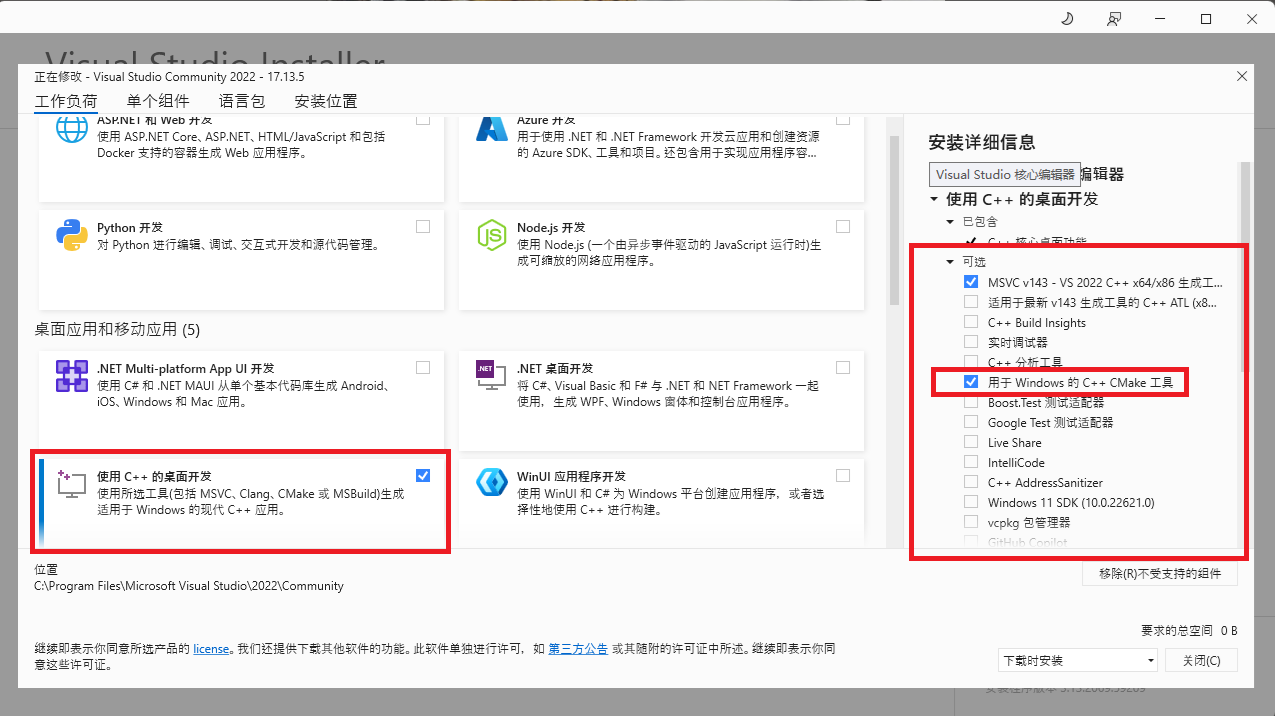Viewport: 1275px width, 716px height.
Task: Click the Python 开发 workload icon
Action: pyautogui.click(x=72, y=237)
